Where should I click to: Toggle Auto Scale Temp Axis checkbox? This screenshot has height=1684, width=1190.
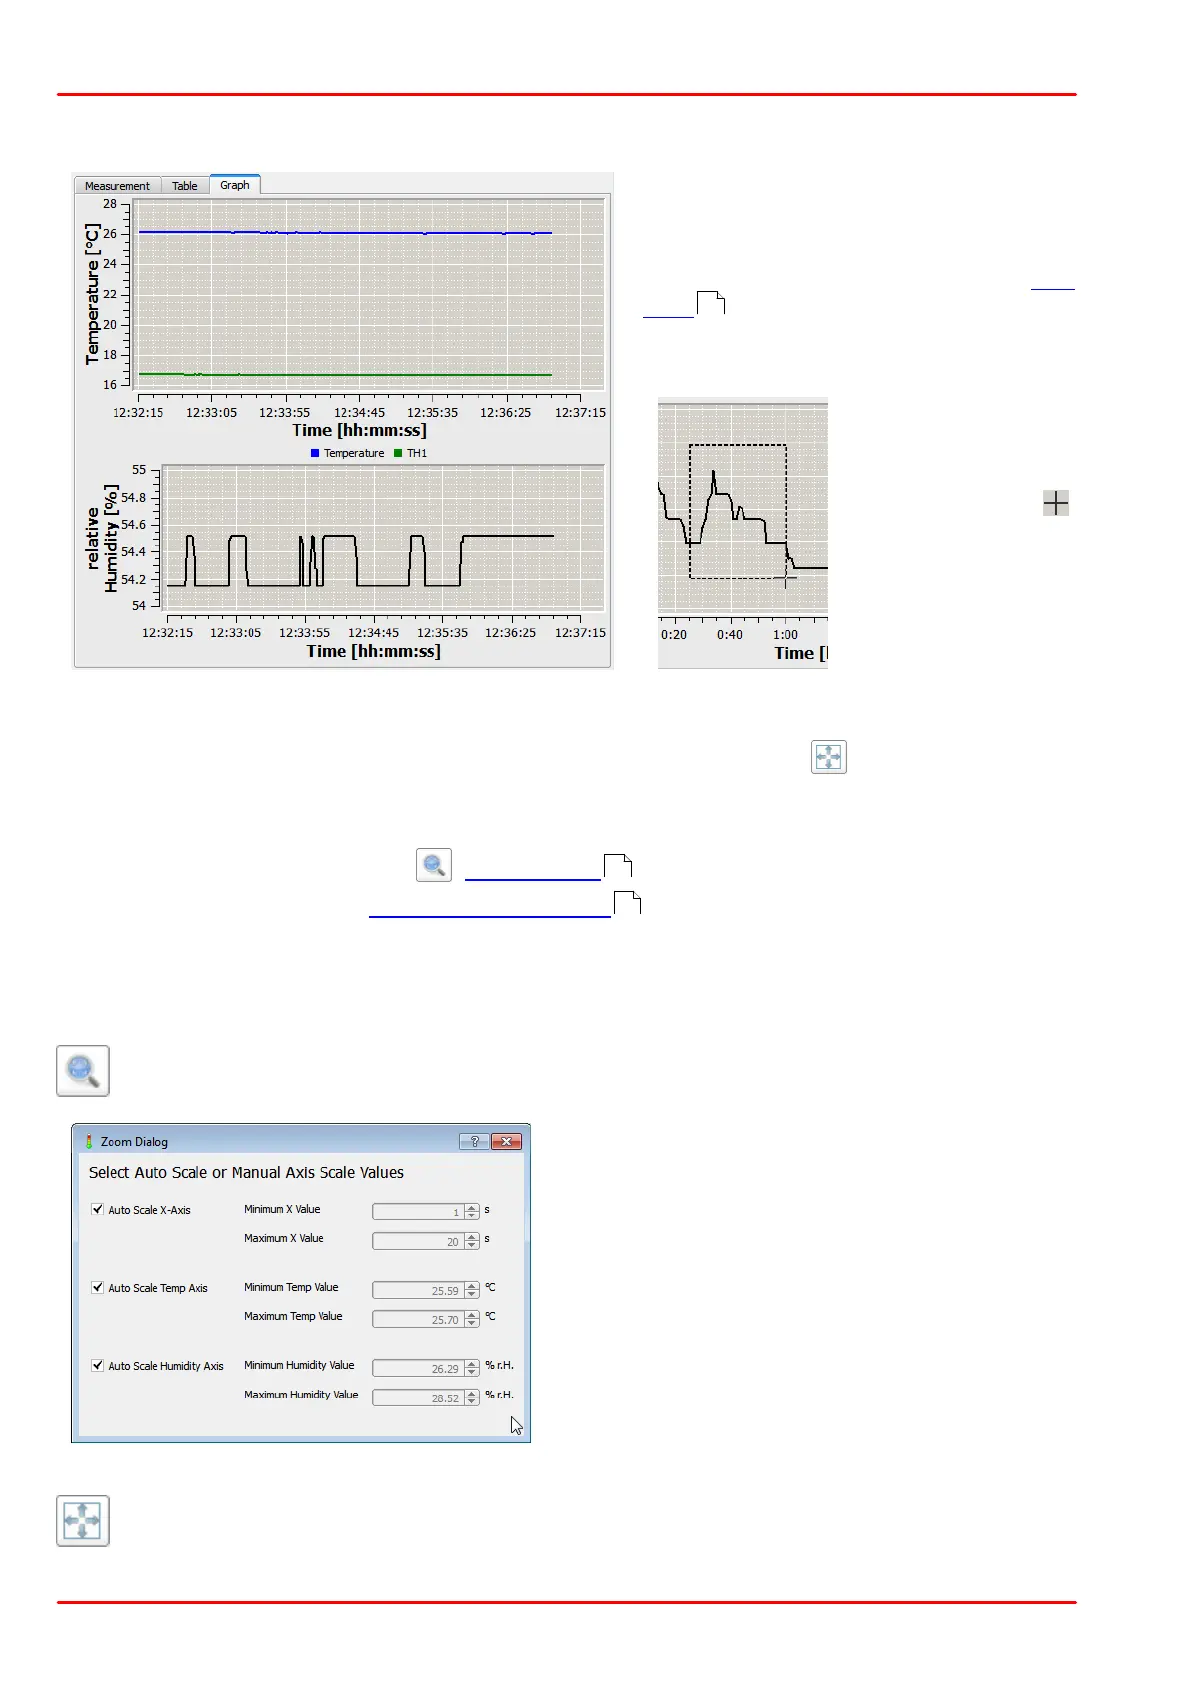coord(98,1287)
